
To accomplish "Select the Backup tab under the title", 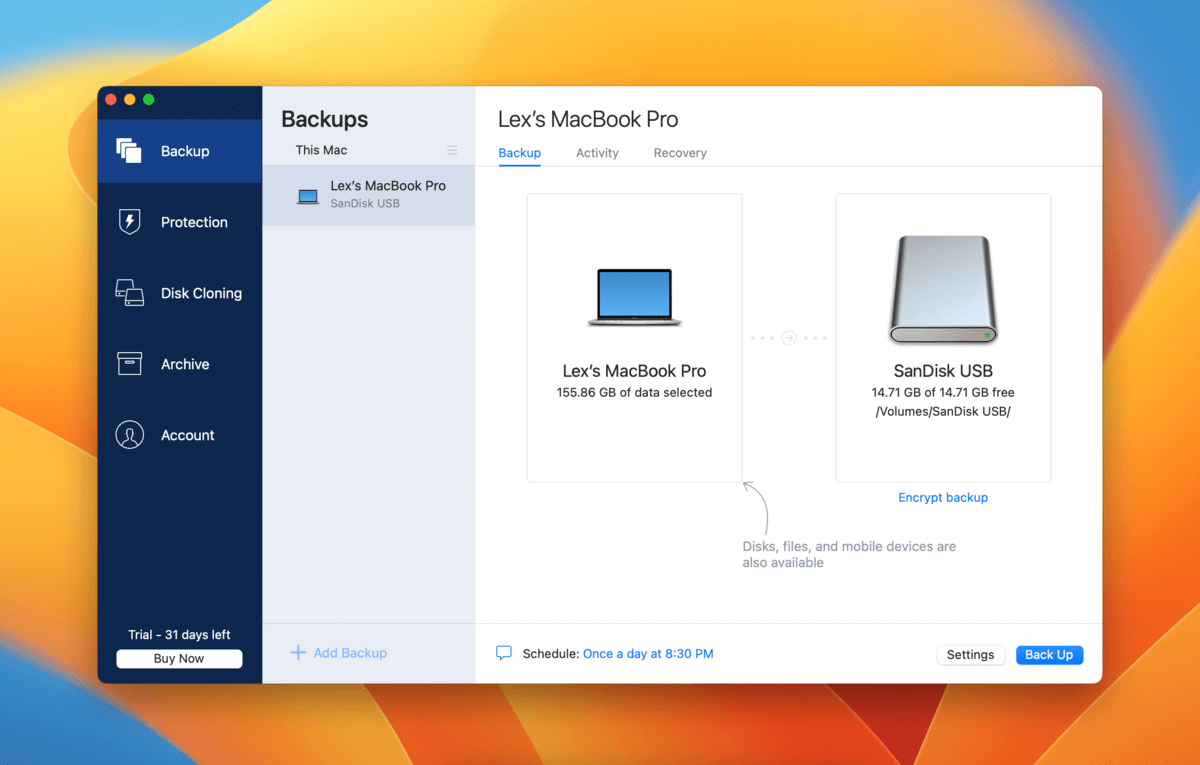I will click(519, 153).
